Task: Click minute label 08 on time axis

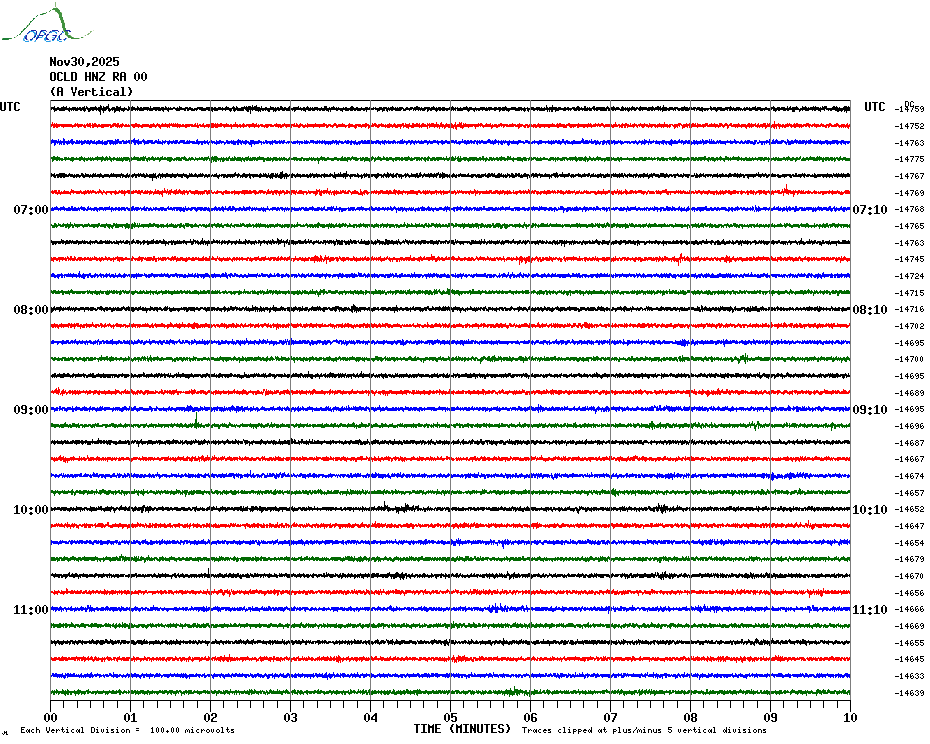Action: coord(690,717)
